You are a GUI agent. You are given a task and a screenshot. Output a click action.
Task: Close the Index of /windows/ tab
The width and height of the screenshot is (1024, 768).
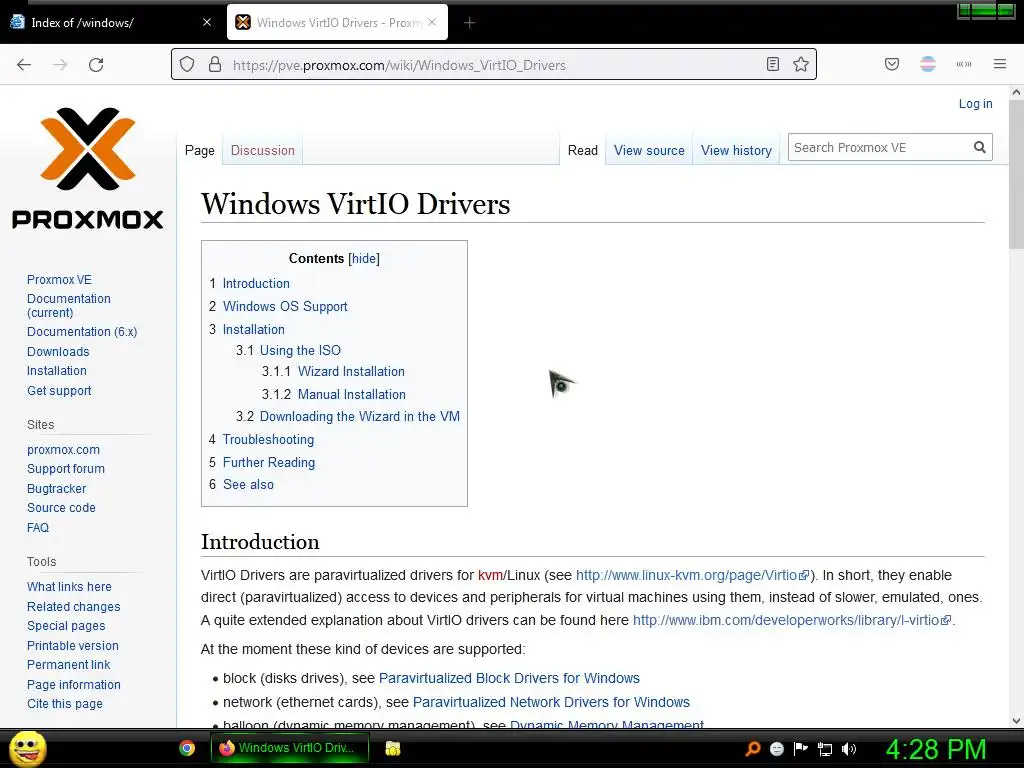207,22
